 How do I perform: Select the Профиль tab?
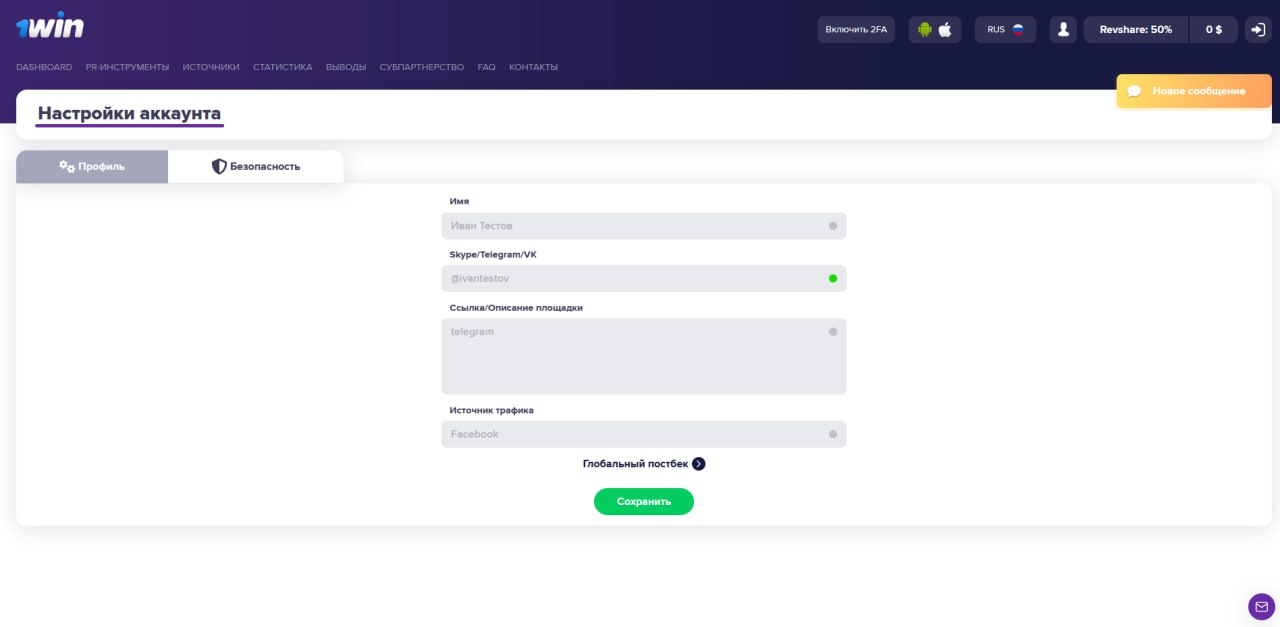click(x=92, y=167)
